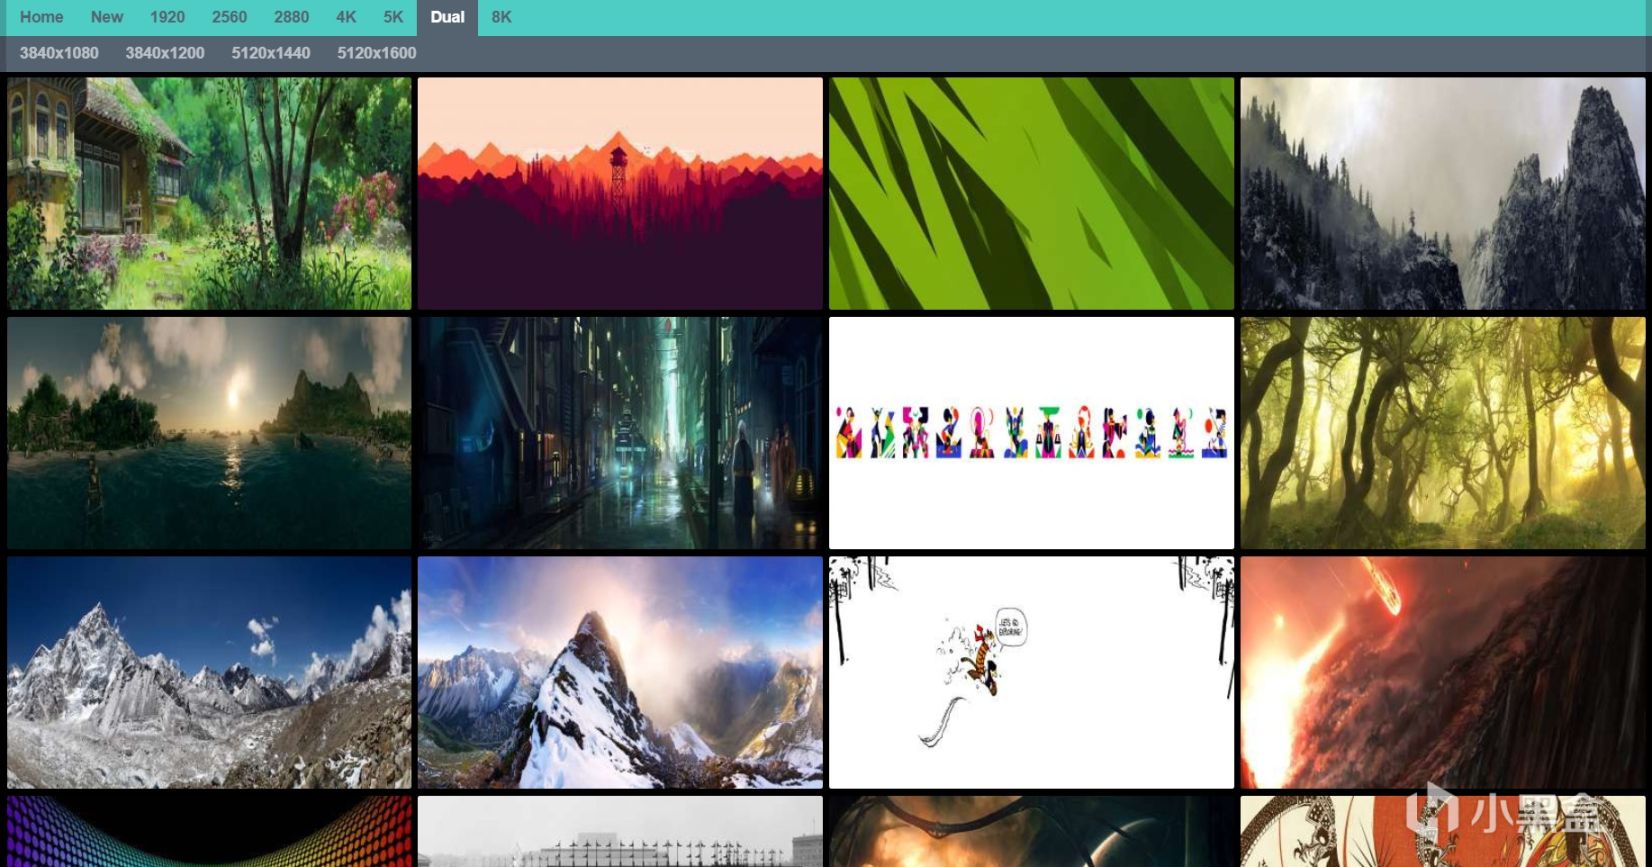1652x867 pixels.
Task: Filter by 3840x1080 resolution
Action: (x=59, y=53)
